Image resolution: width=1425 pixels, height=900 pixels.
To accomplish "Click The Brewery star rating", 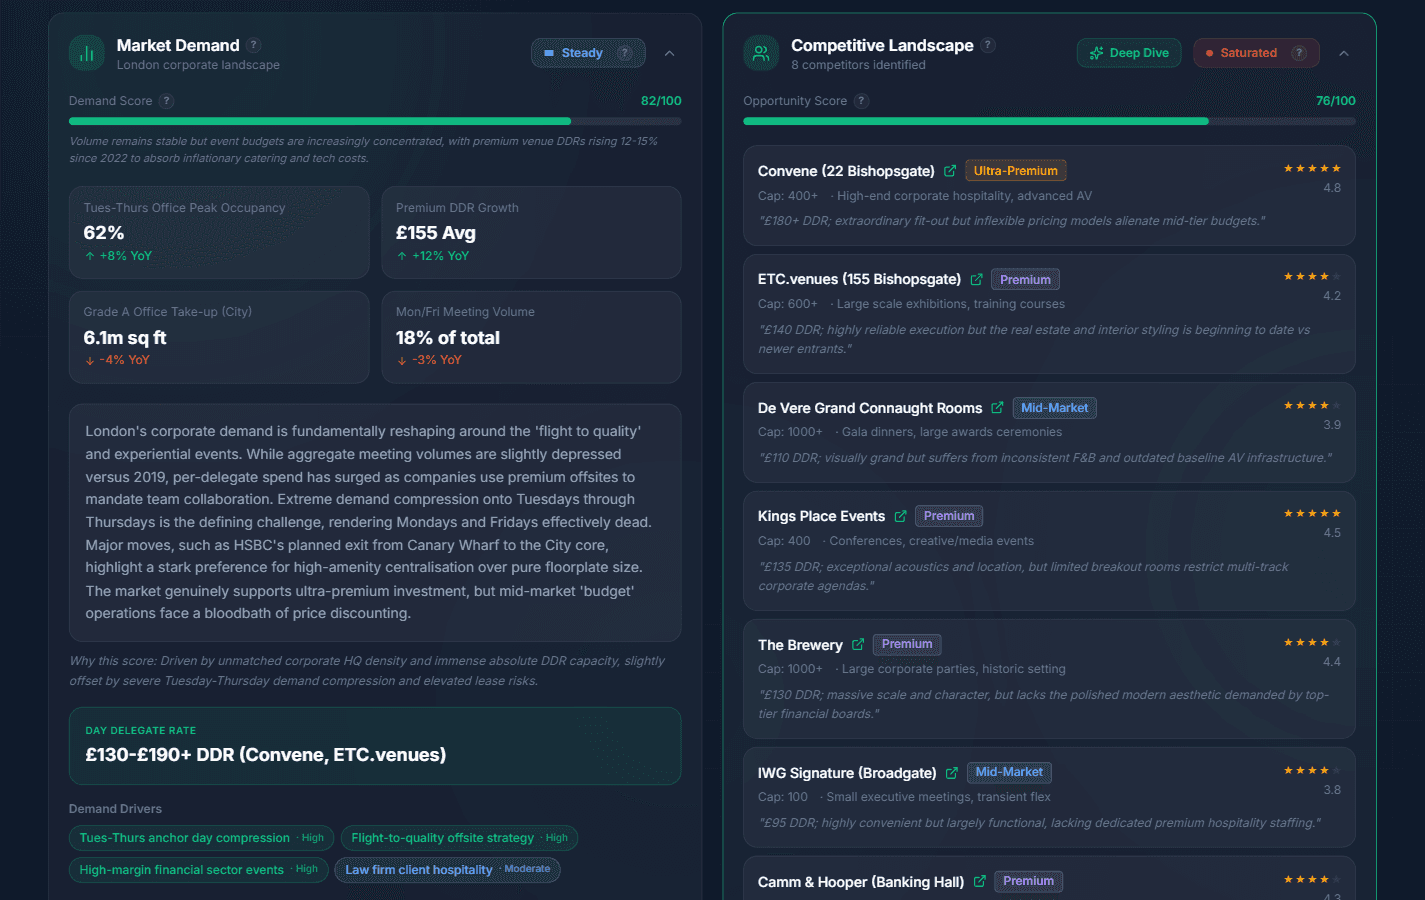I will (1312, 643).
